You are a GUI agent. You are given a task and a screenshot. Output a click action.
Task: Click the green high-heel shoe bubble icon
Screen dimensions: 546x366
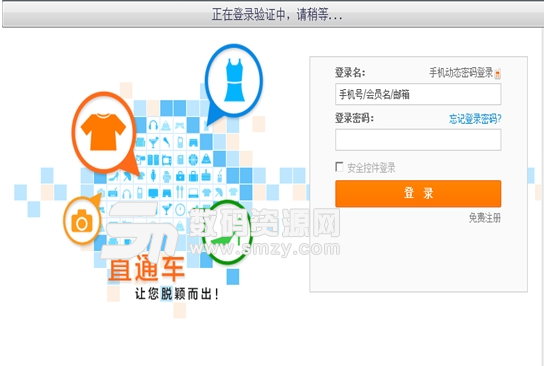click(227, 233)
